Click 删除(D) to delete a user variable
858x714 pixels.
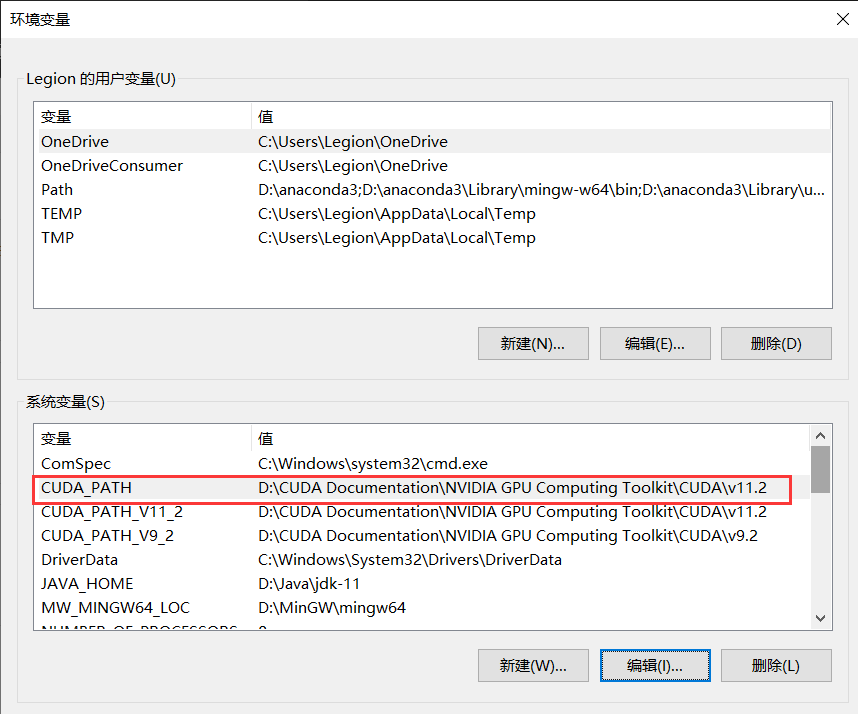(777, 343)
